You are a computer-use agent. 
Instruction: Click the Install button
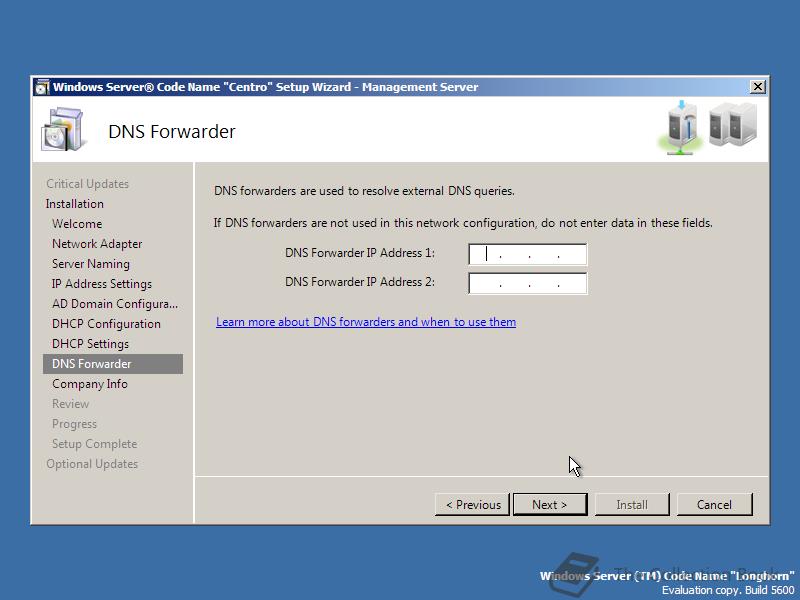(632, 505)
